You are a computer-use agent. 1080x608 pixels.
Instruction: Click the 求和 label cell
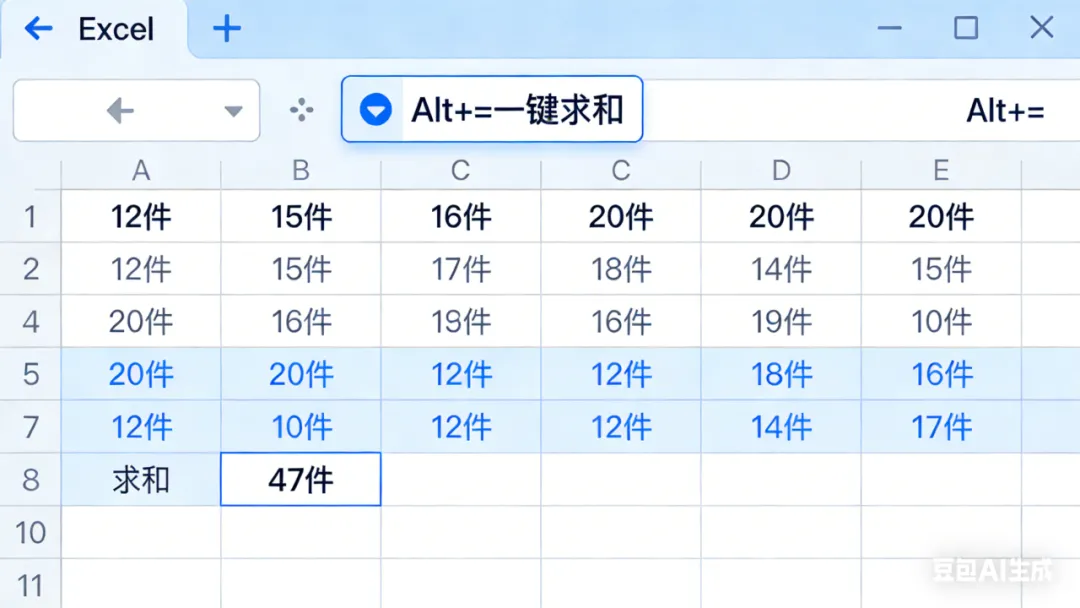click(141, 480)
